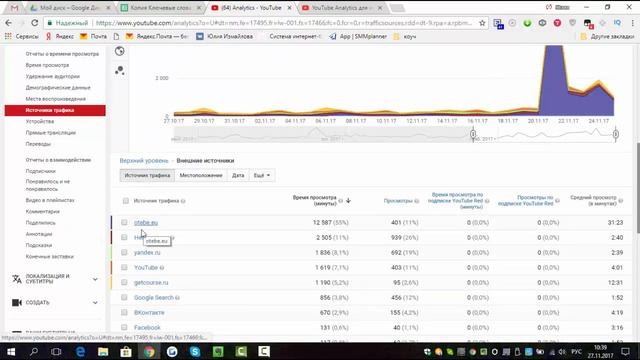This screenshot has height=360, width=640.
Task: Open the Ещё dropdown
Action: (262, 176)
